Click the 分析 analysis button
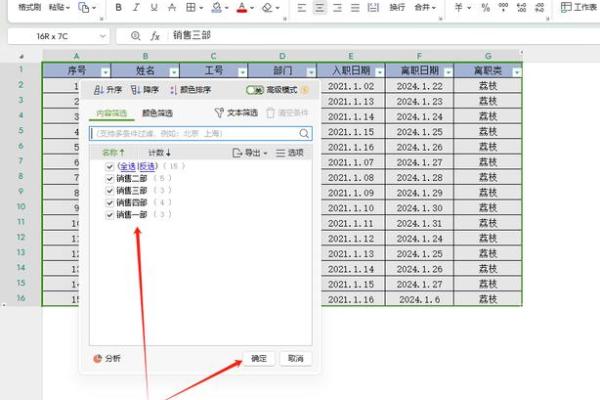 (x=107, y=358)
